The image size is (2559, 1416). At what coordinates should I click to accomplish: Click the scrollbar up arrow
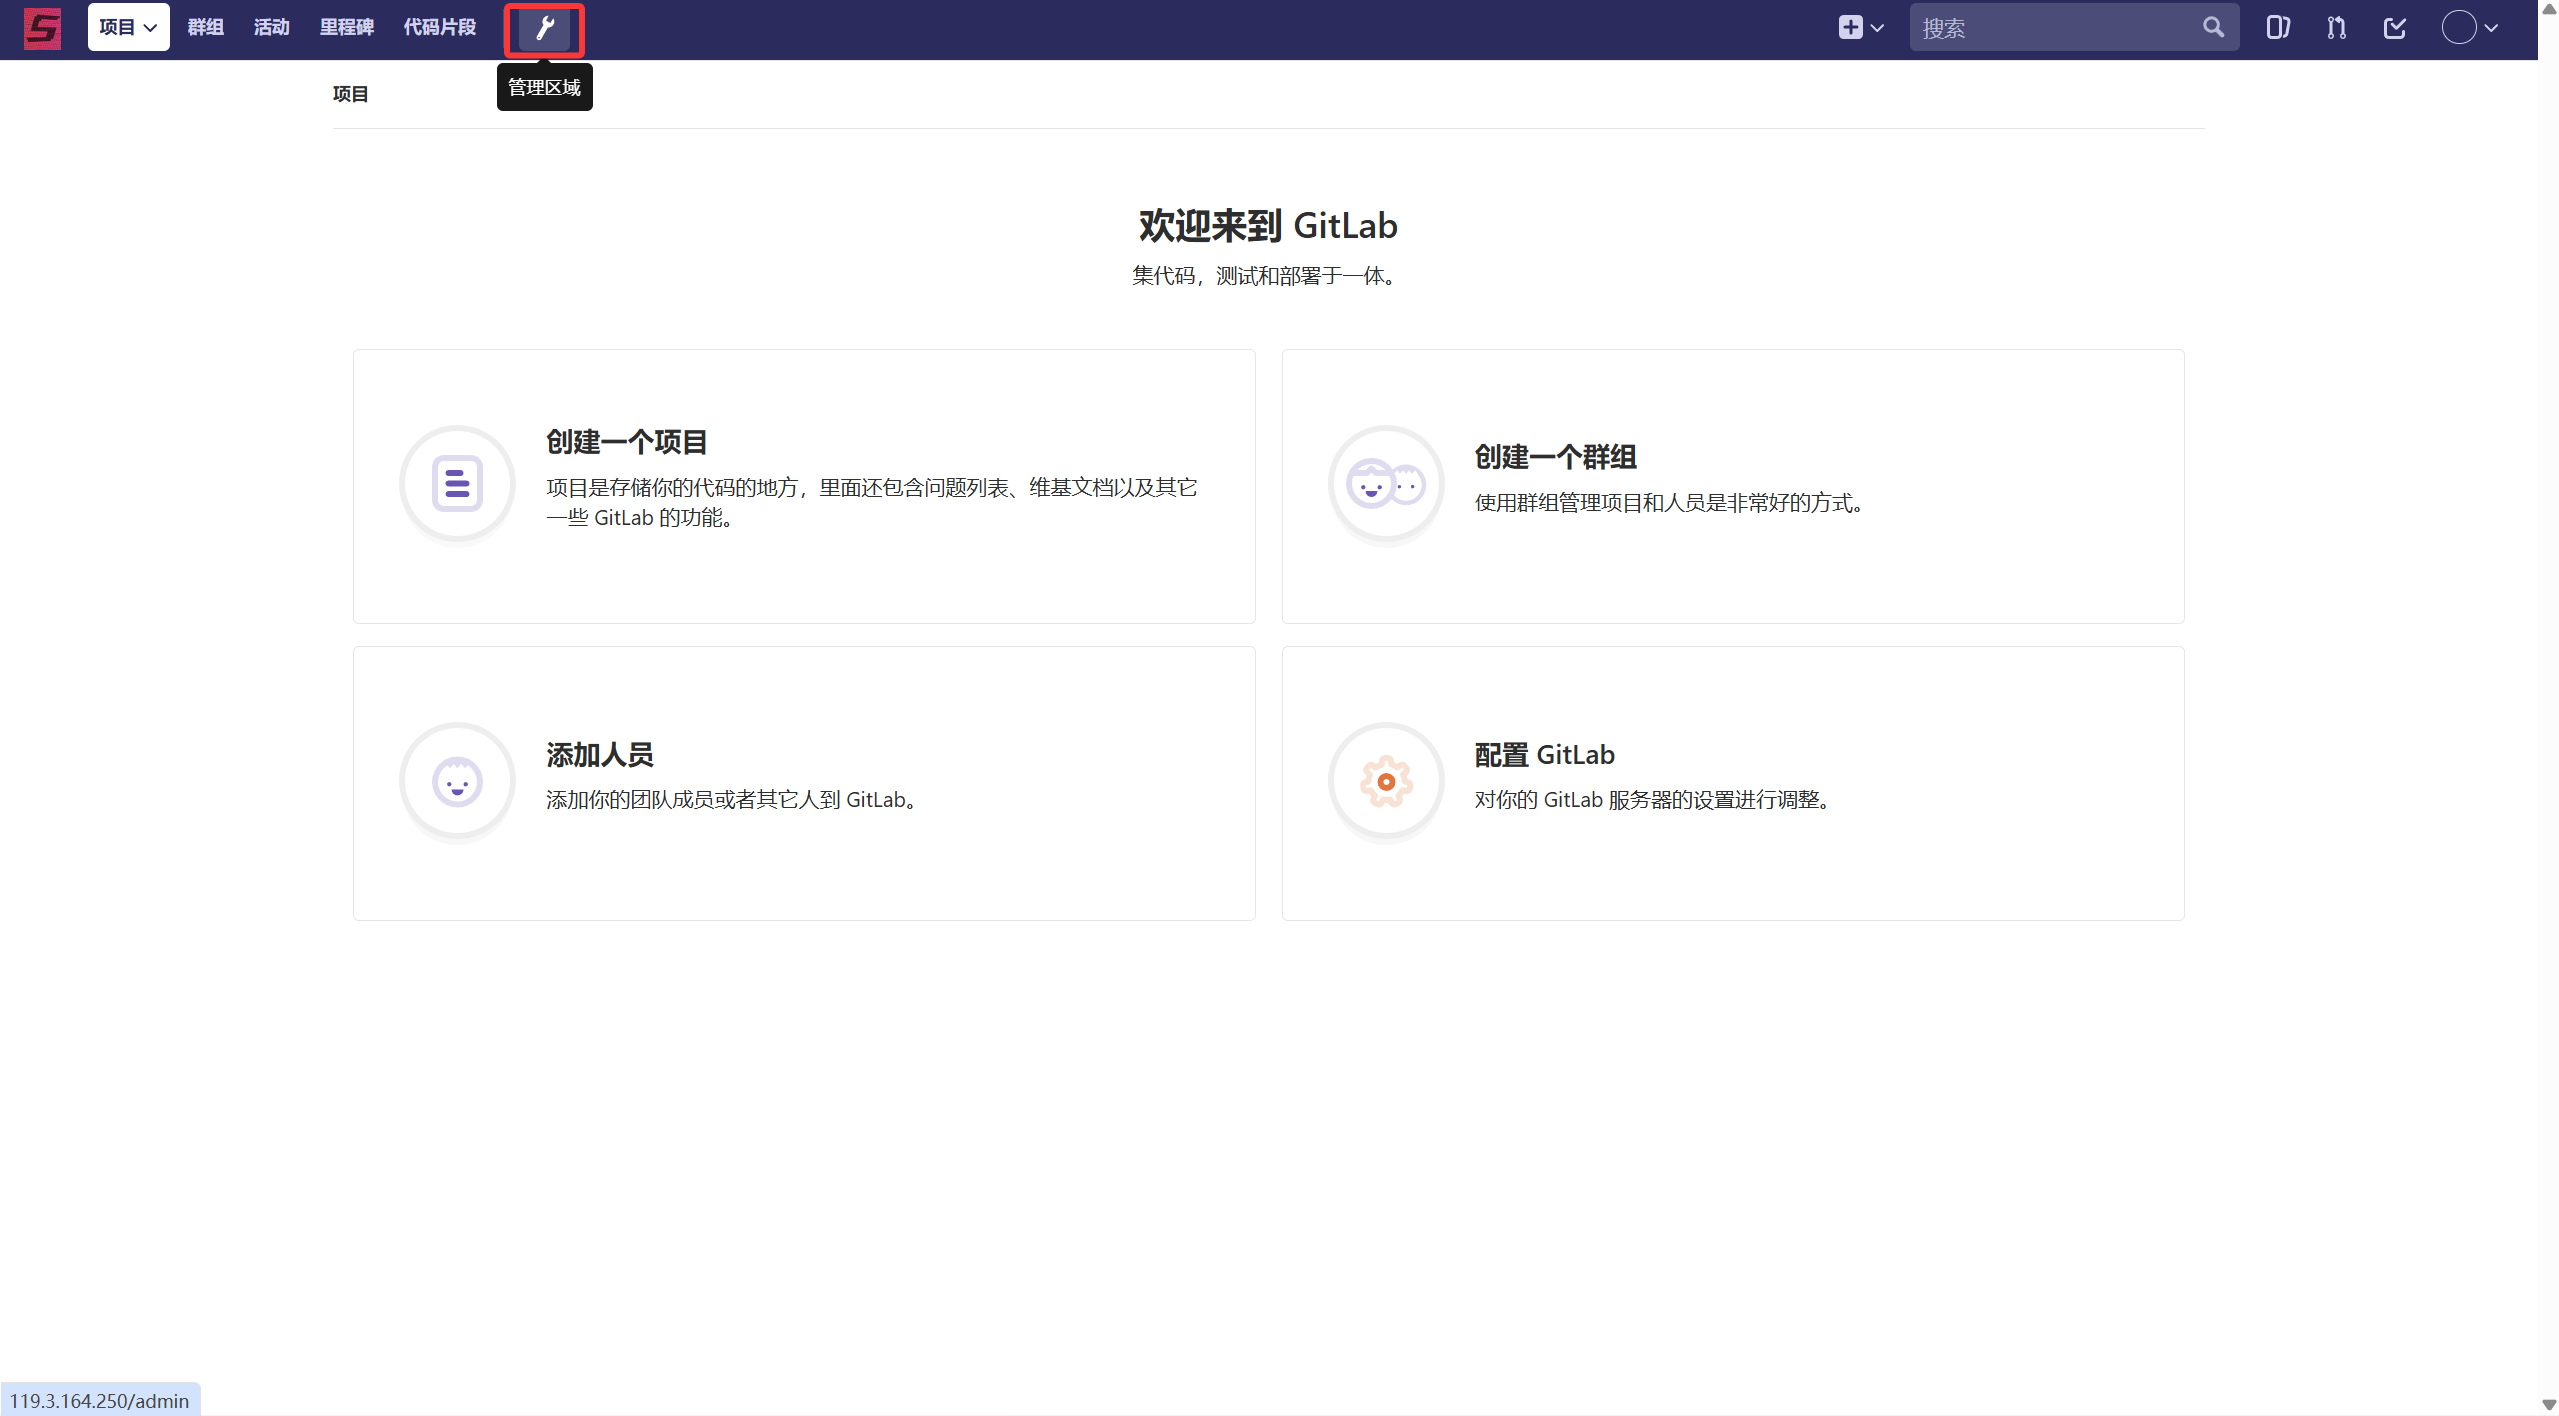pyautogui.click(x=2548, y=9)
